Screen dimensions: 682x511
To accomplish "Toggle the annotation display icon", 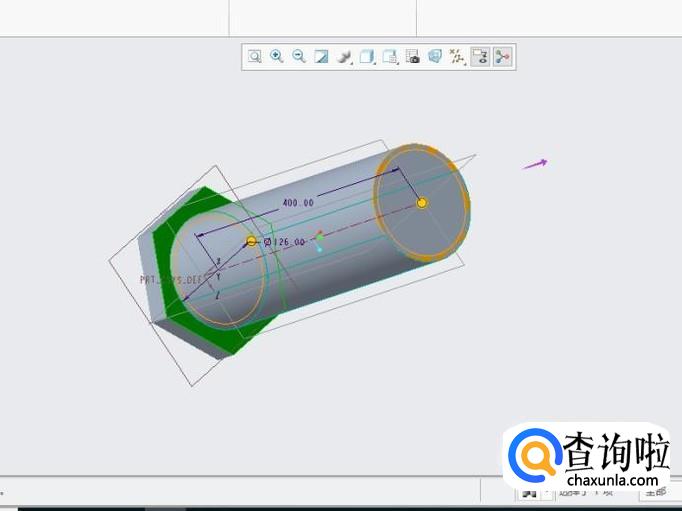I will [480, 57].
